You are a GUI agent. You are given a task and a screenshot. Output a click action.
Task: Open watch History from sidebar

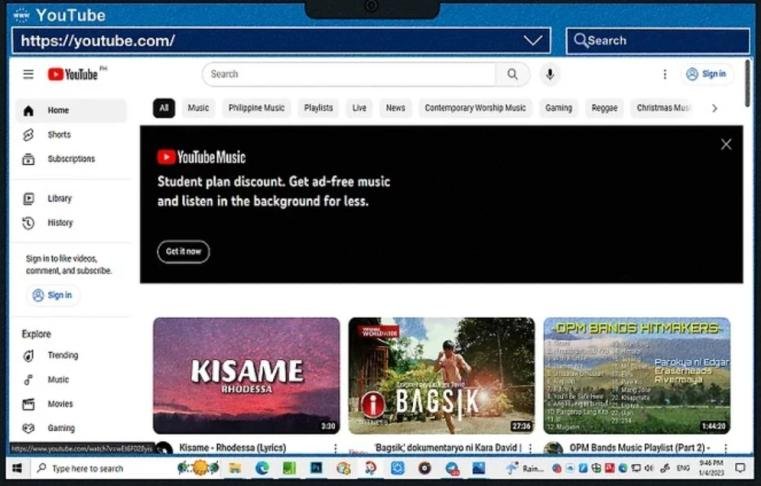[60, 223]
